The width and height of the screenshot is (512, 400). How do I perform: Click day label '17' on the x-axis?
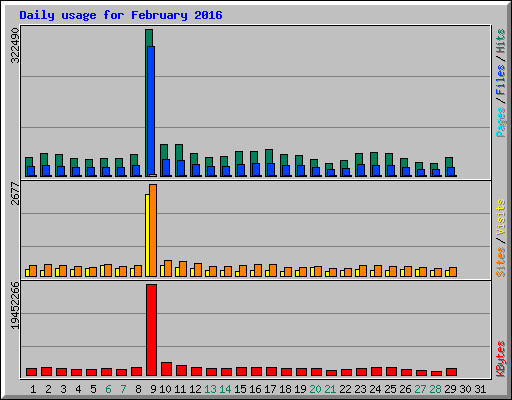point(270,389)
